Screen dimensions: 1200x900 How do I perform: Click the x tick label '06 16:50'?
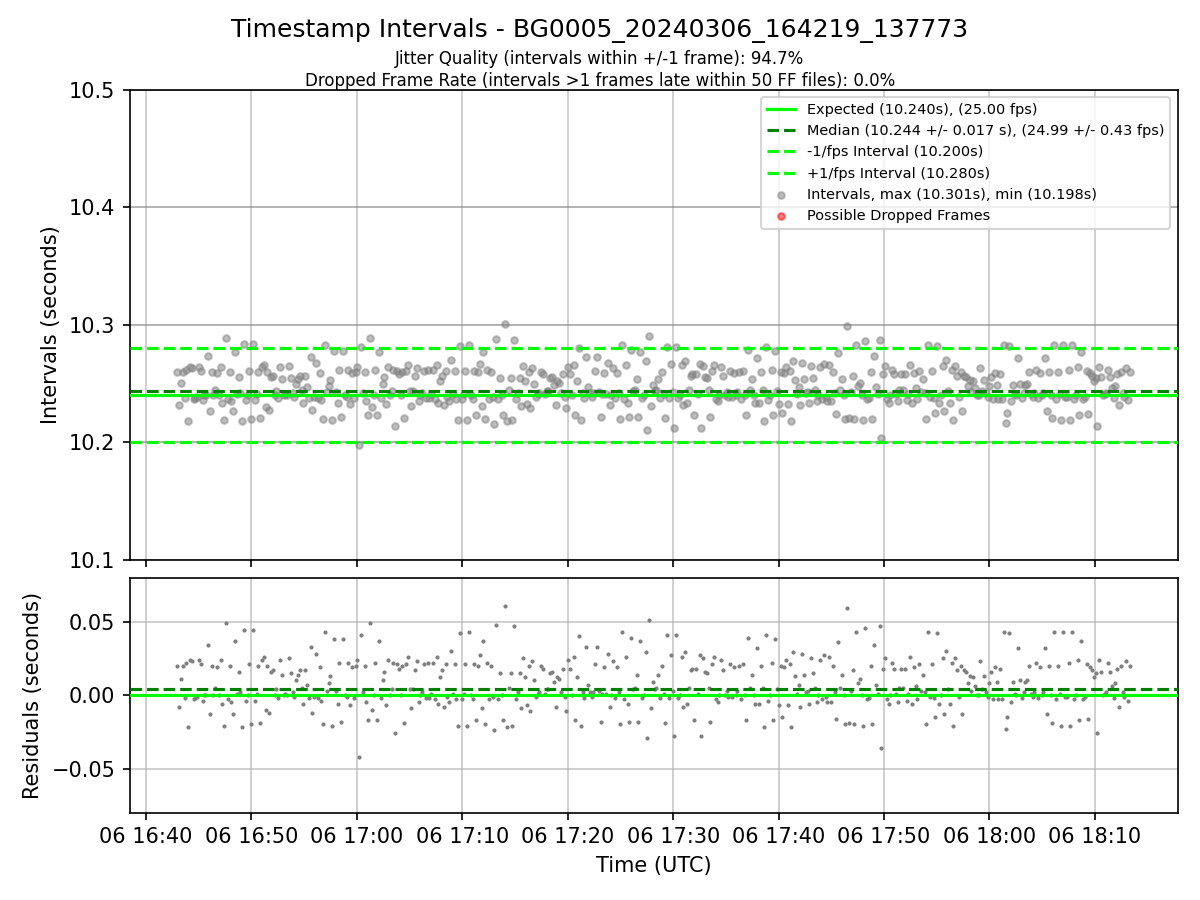(x=251, y=835)
